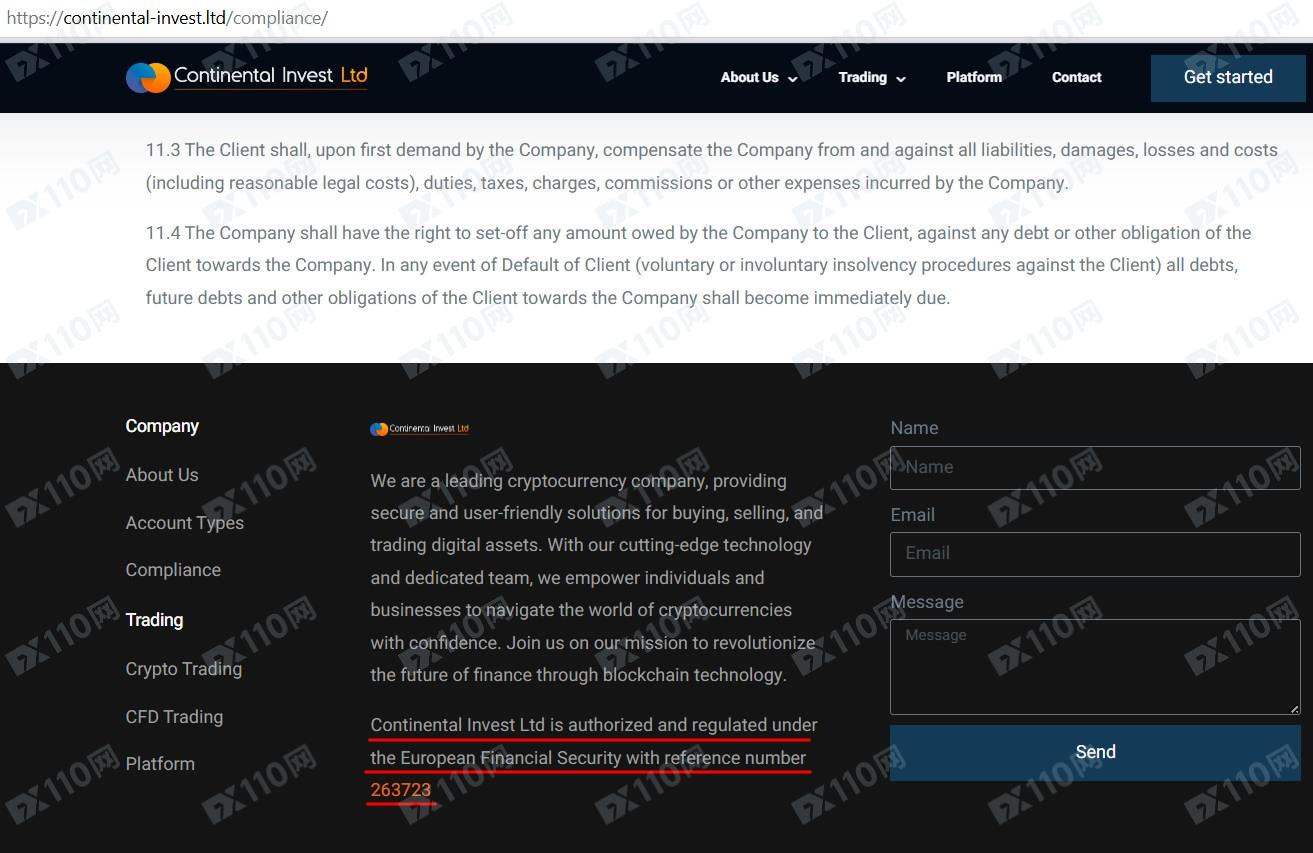Open the Contact menu item
The height and width of the screenshot is (853, 1313).
(1076, 77)
